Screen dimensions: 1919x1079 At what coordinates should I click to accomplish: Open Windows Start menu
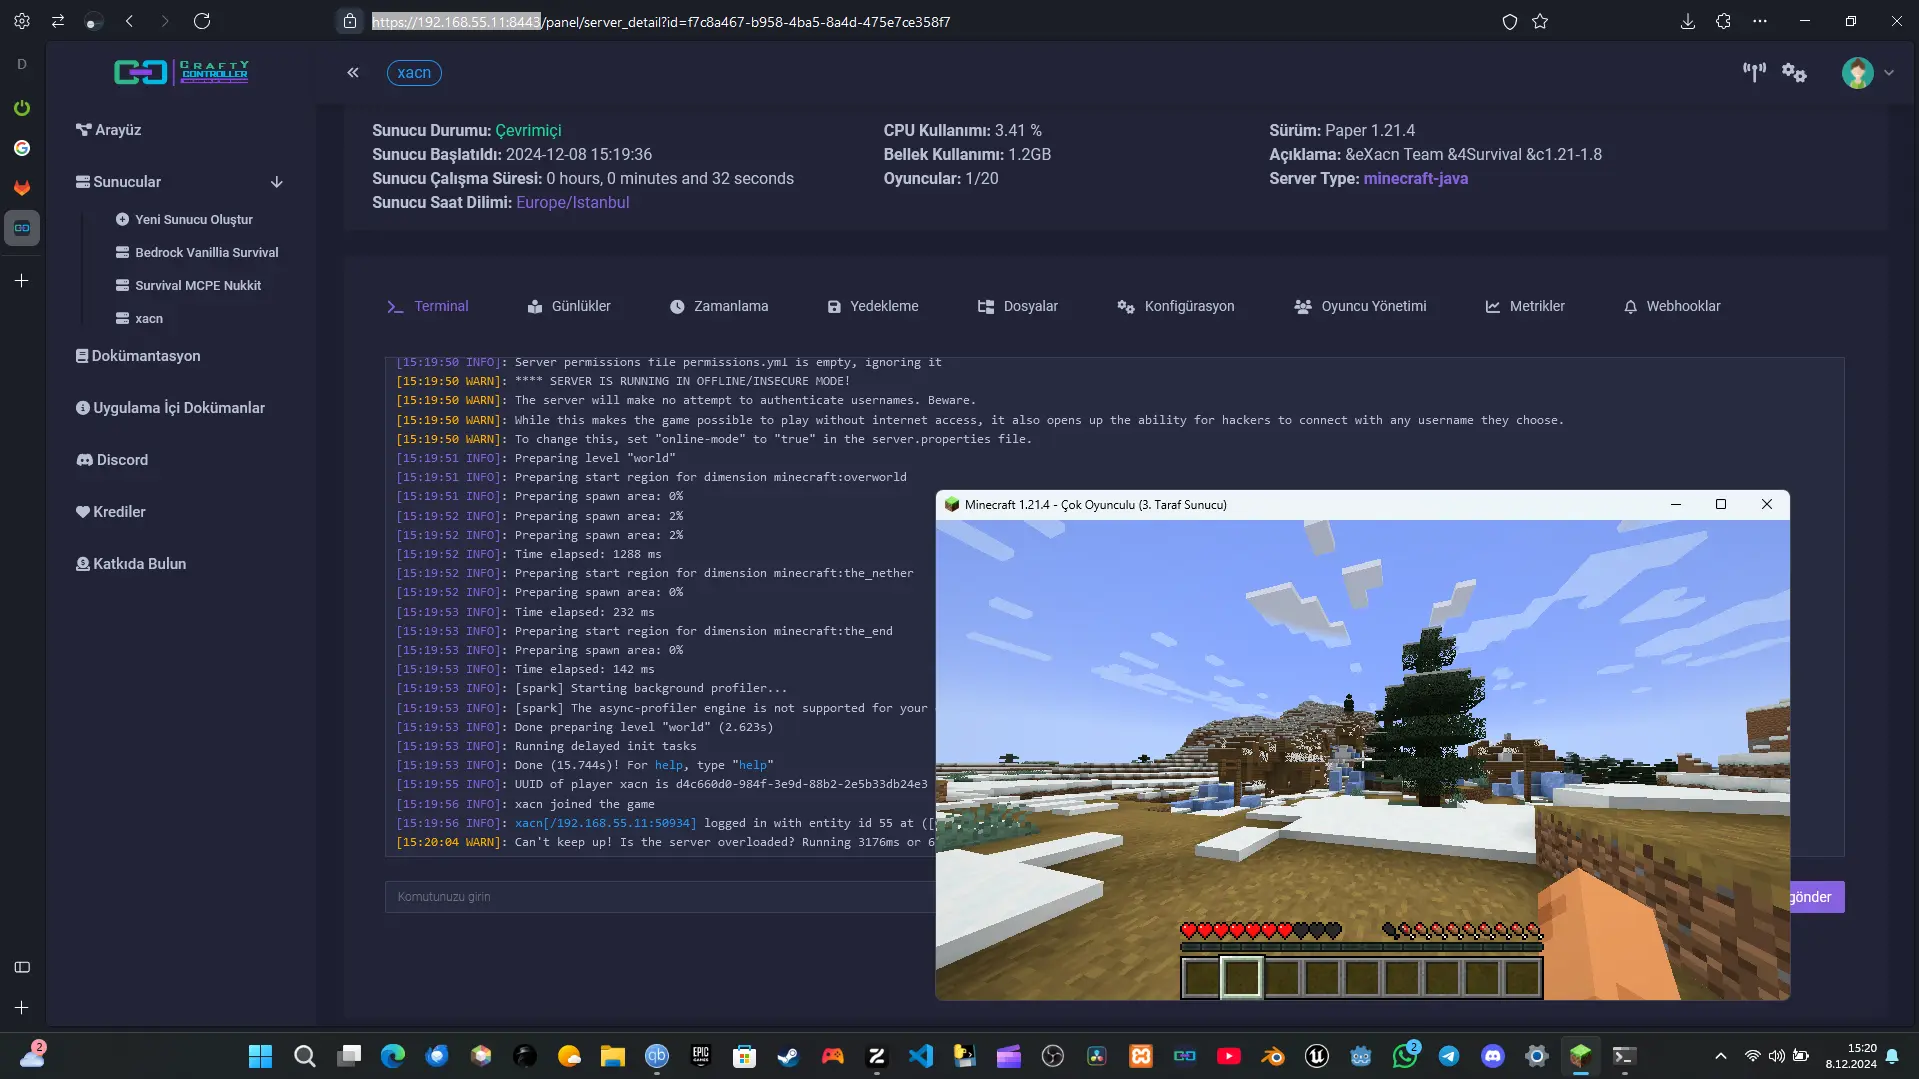(x=260, y=1056)
